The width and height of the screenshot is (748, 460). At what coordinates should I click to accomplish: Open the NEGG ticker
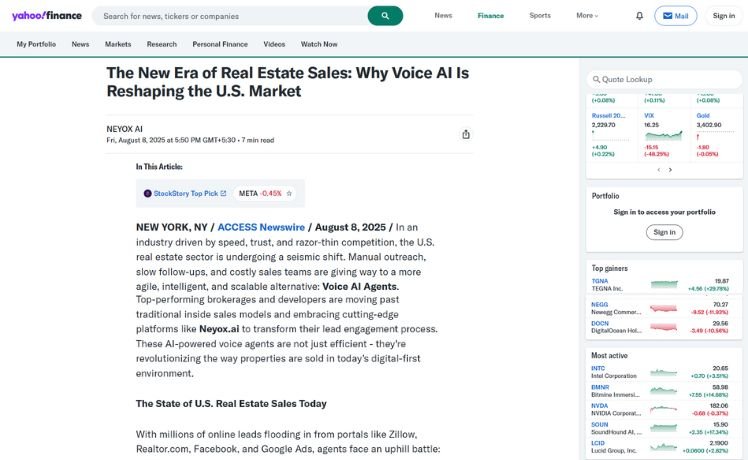pyautogui.click(x=600, y=304)
